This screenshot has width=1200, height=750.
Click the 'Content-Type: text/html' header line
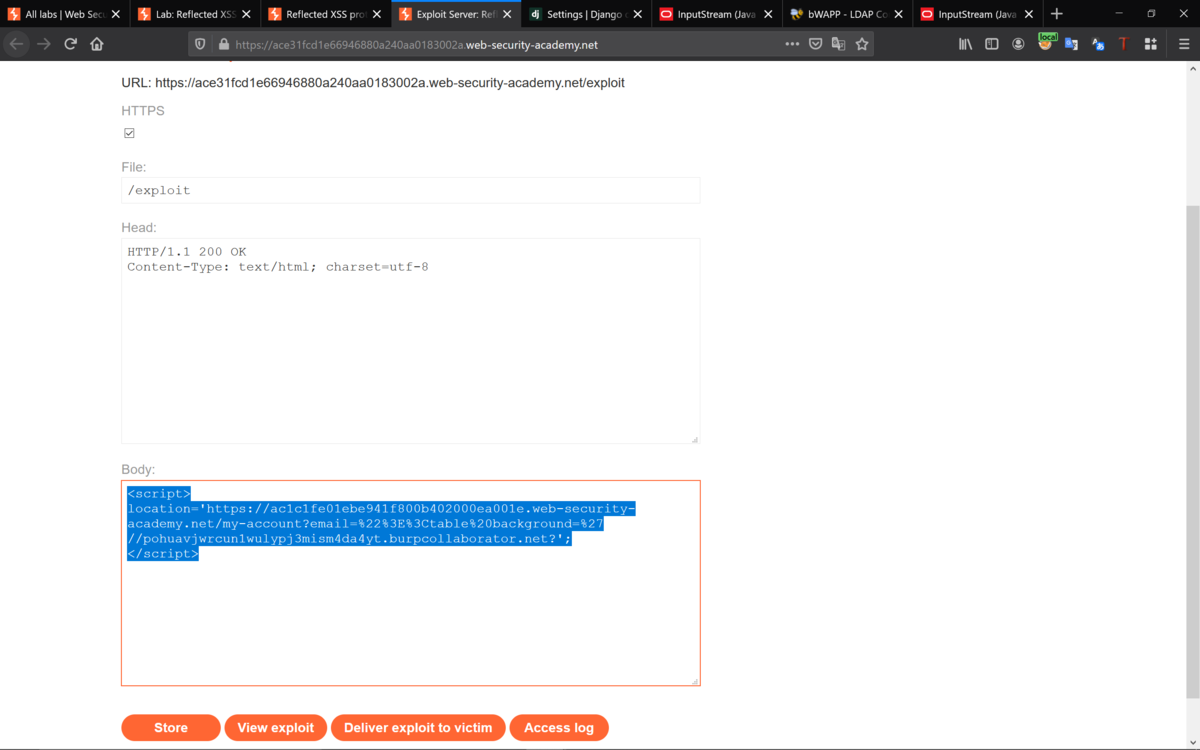click(x=278, y=267)
